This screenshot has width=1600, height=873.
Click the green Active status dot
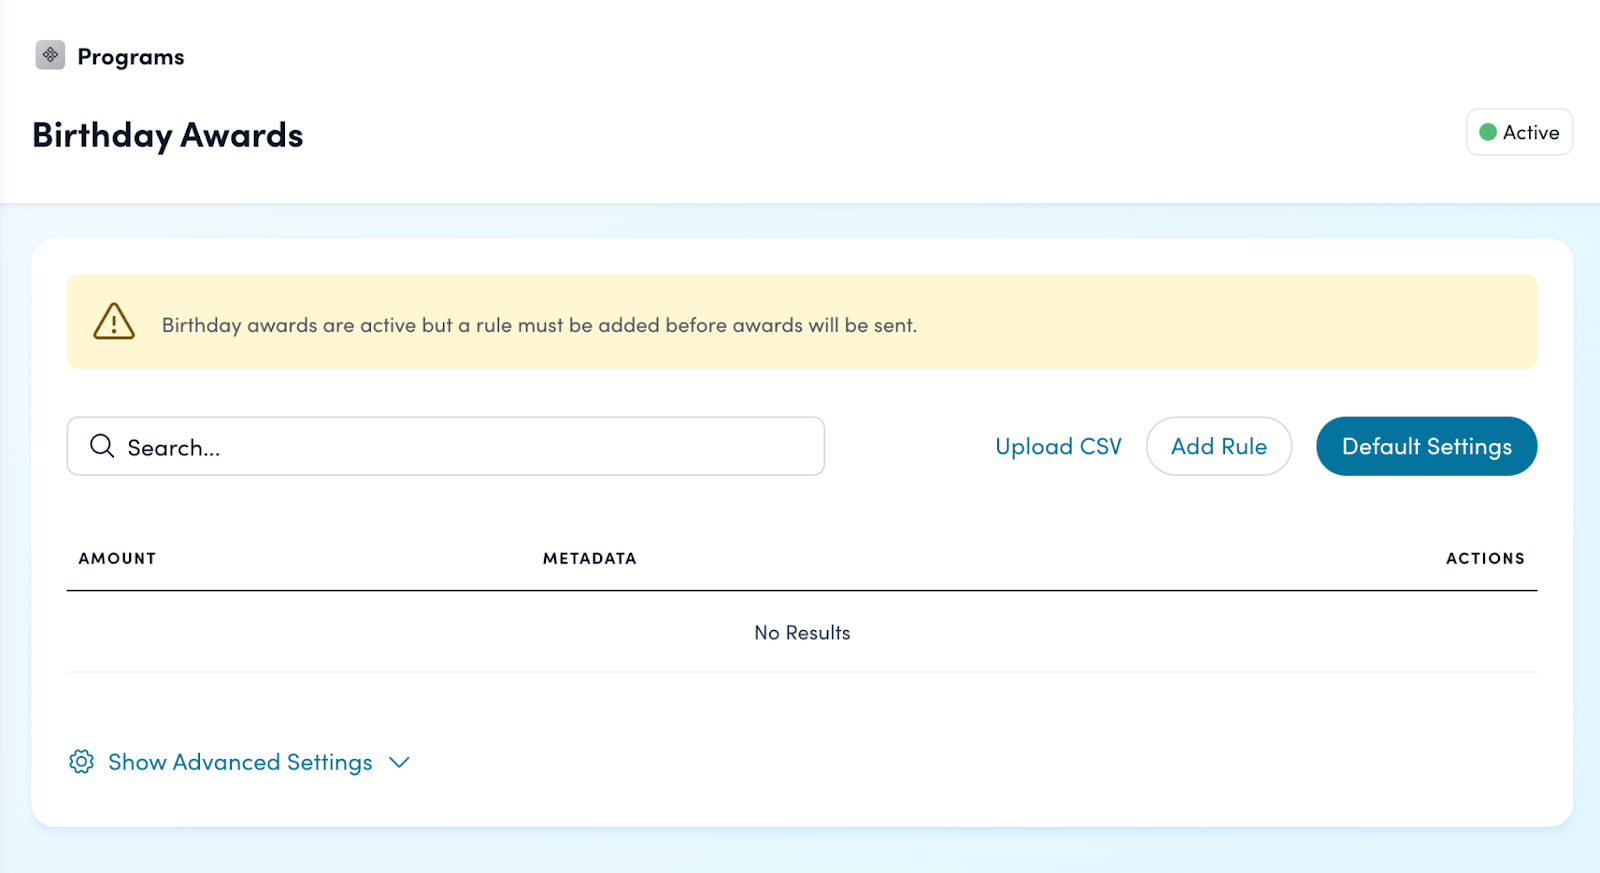[1488, 132]
